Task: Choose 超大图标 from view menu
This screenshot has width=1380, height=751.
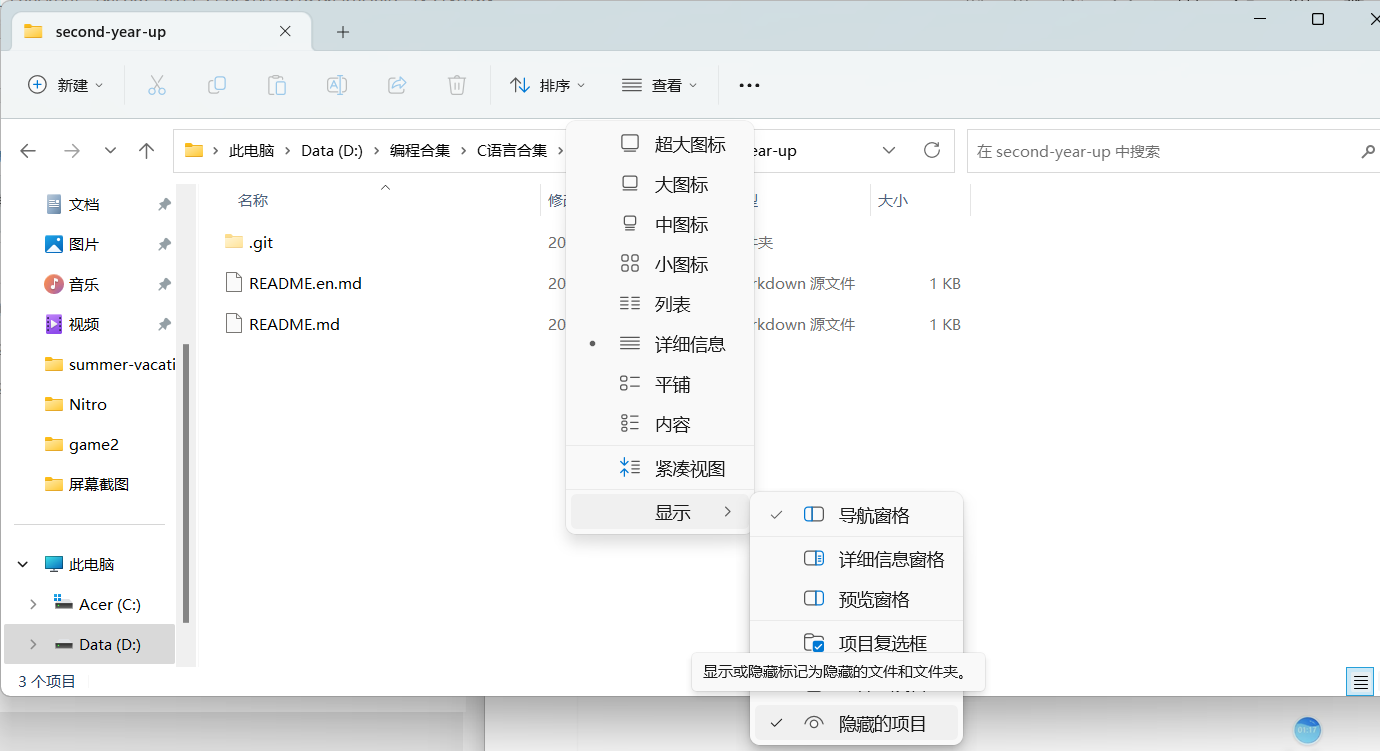Action: click(660, 144)
